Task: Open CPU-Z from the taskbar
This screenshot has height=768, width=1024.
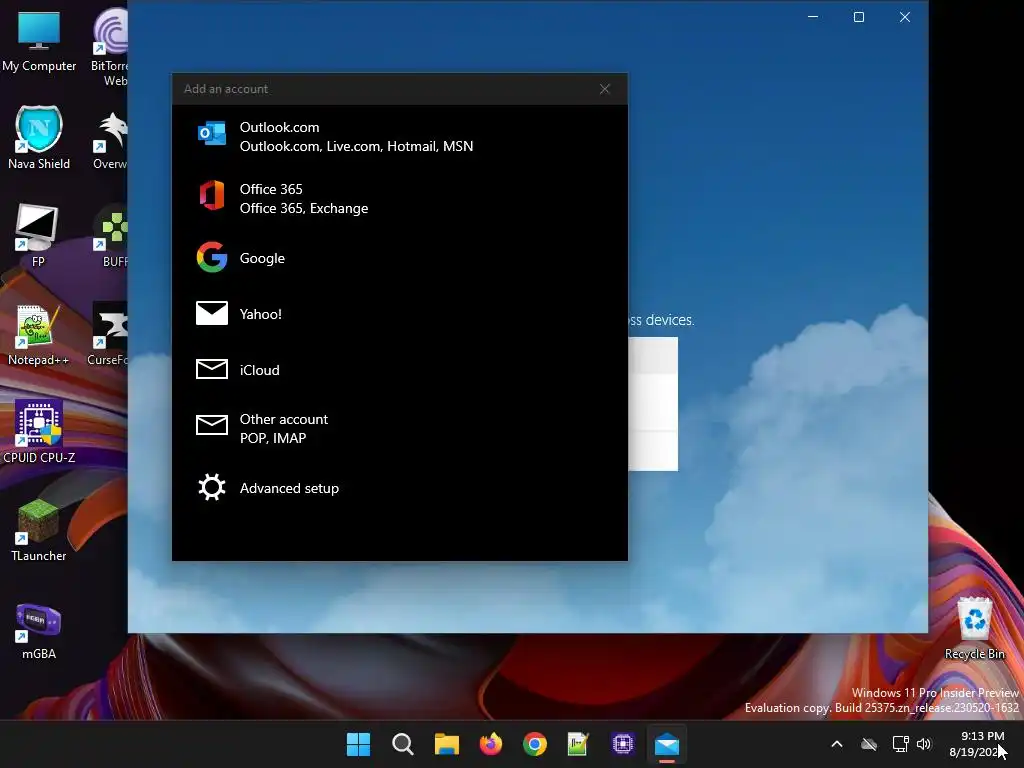Action: pos(623,744)
